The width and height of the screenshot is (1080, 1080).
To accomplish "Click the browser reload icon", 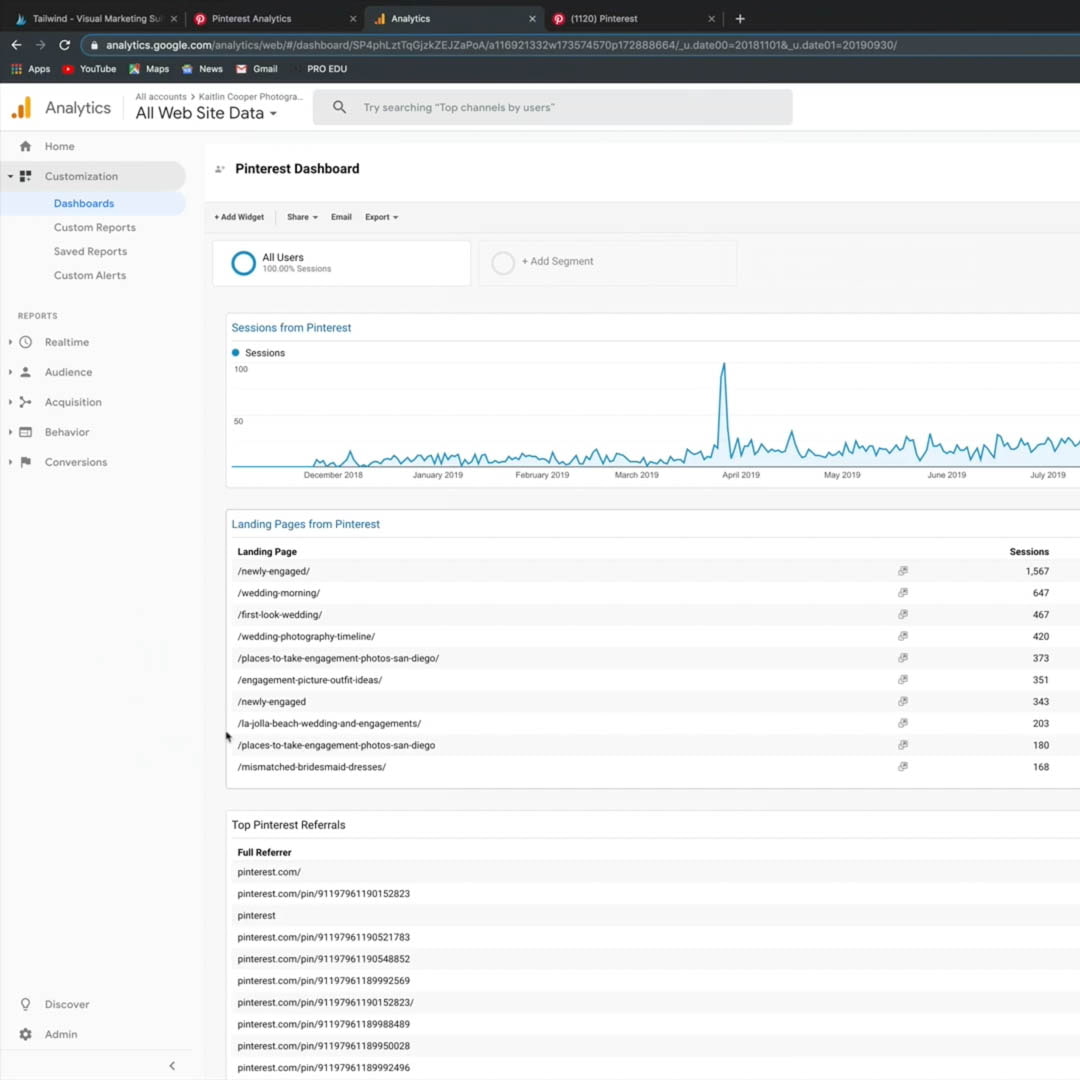I will (65, 45).
